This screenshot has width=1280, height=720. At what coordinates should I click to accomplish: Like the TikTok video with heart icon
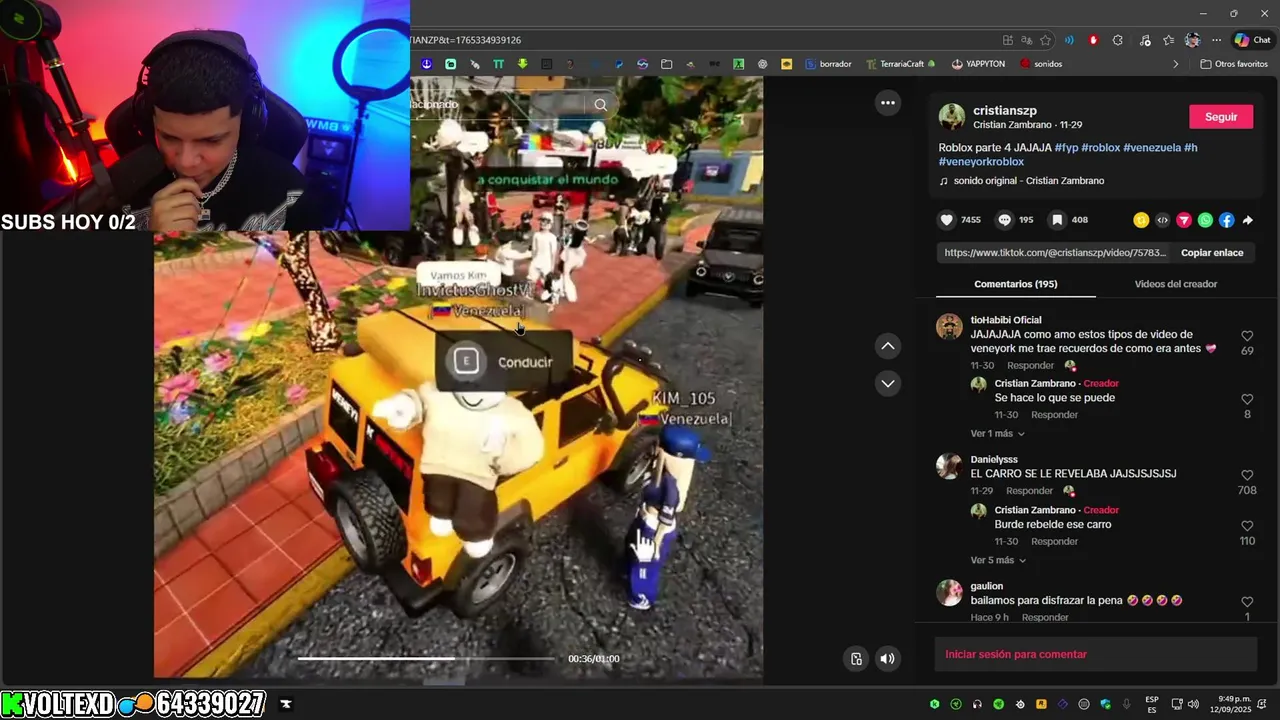click(x=946, y=220)
